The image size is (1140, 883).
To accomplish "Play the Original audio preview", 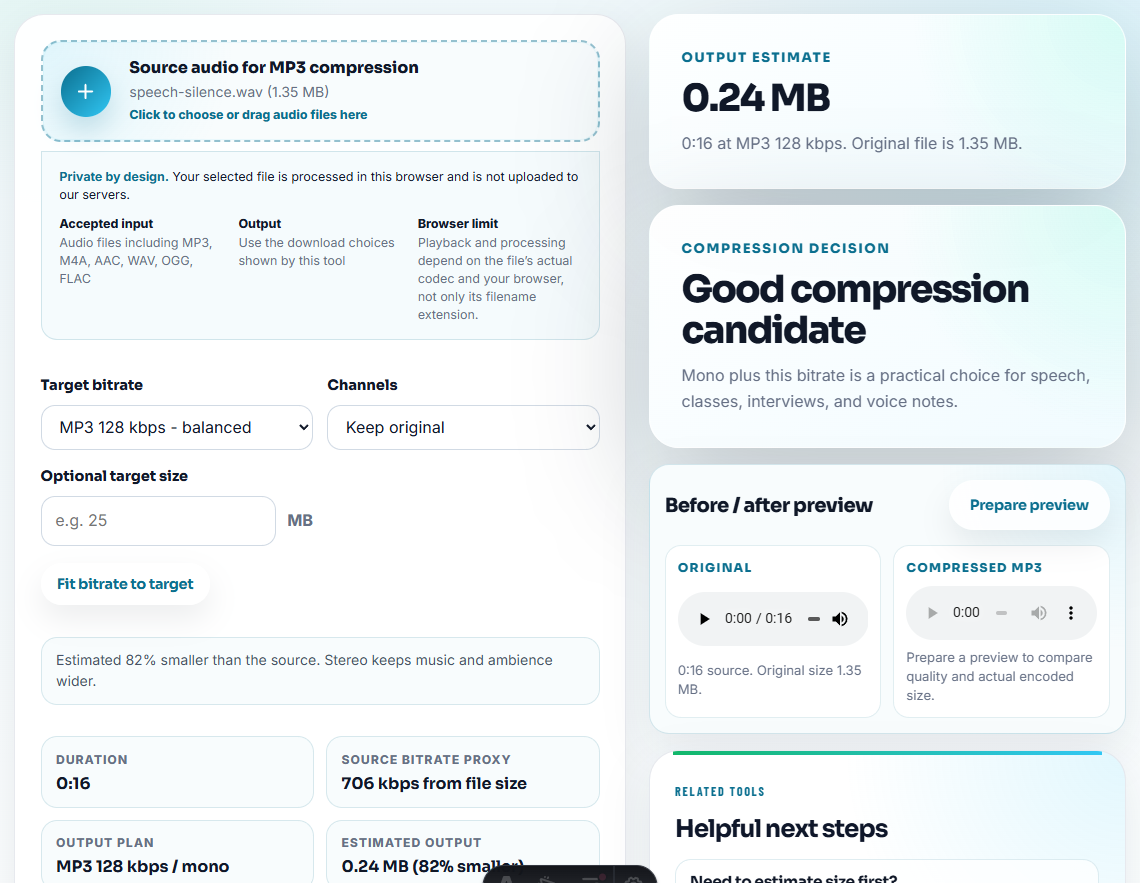I will tap(704, 618).
